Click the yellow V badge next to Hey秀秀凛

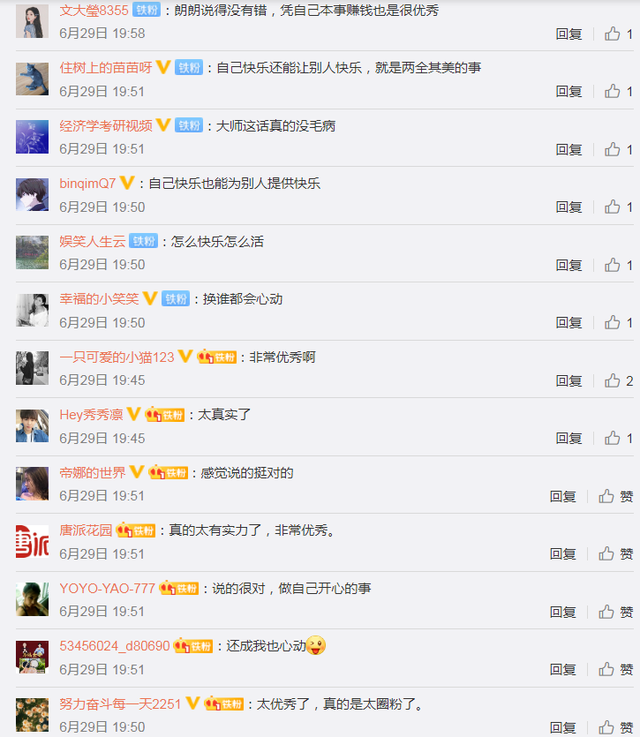pos(134,414)
